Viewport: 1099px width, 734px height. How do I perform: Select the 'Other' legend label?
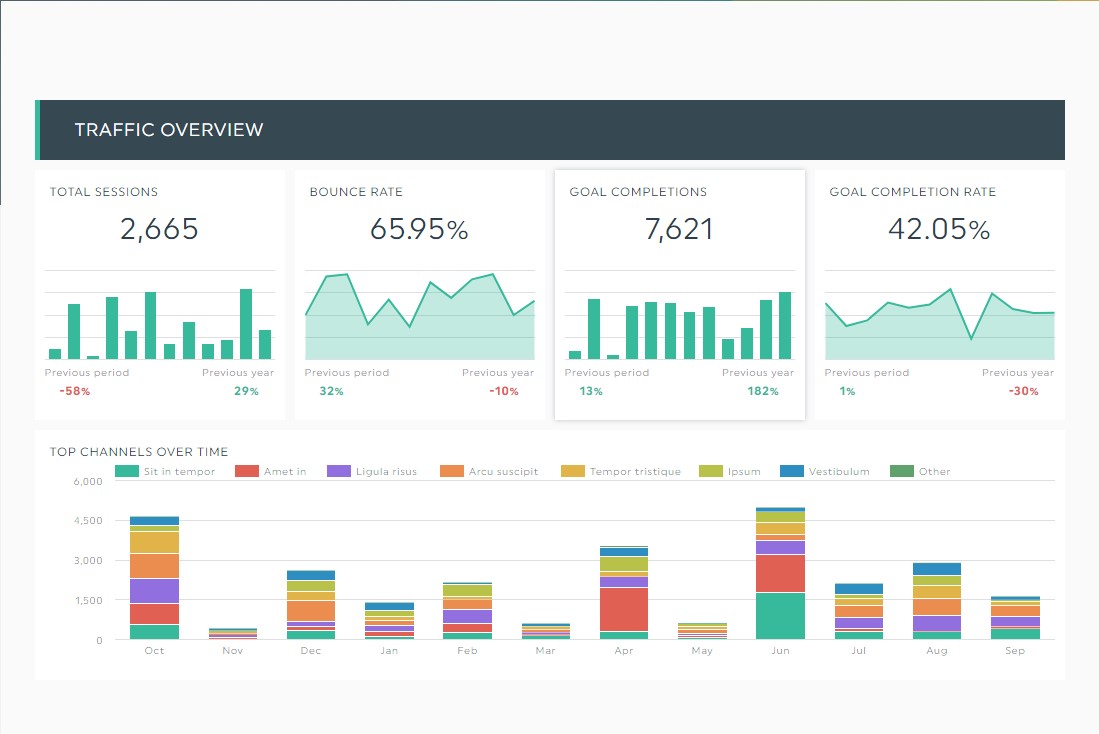point(934,472)
